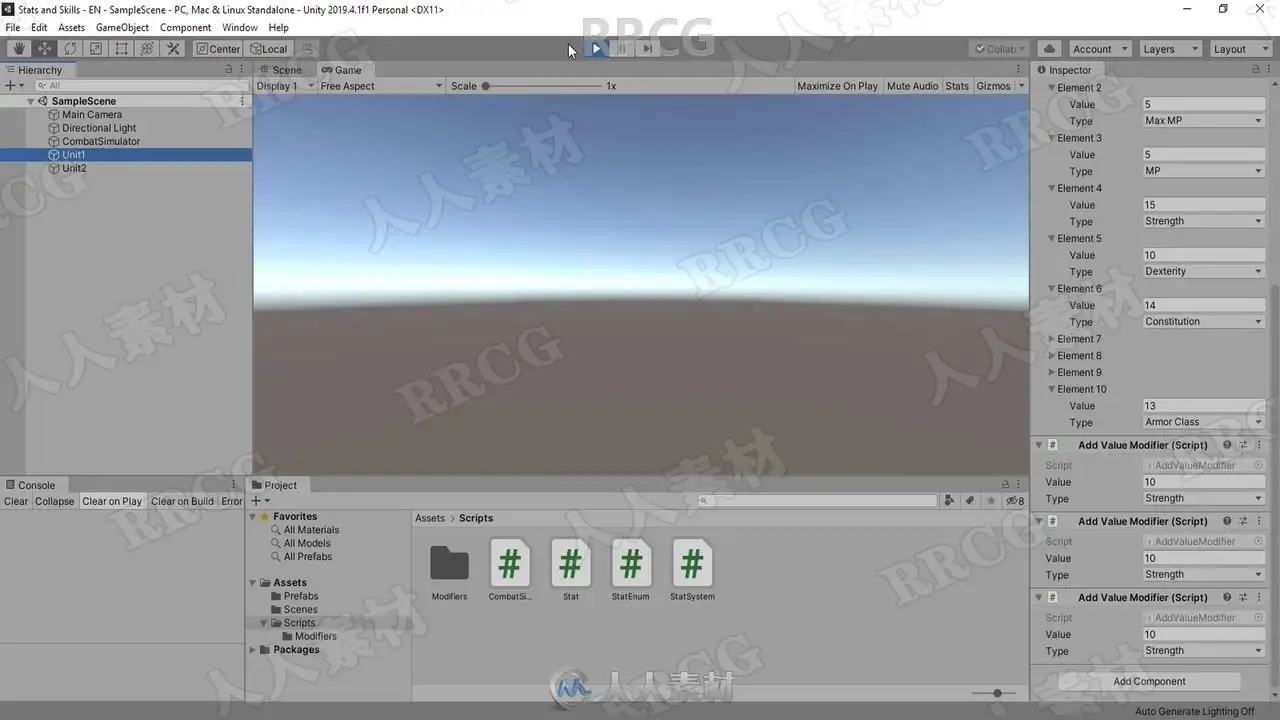The image size is (1280, 720).
Task: Collapse the Scripts folder in Project tree
Action: point(264,623)
